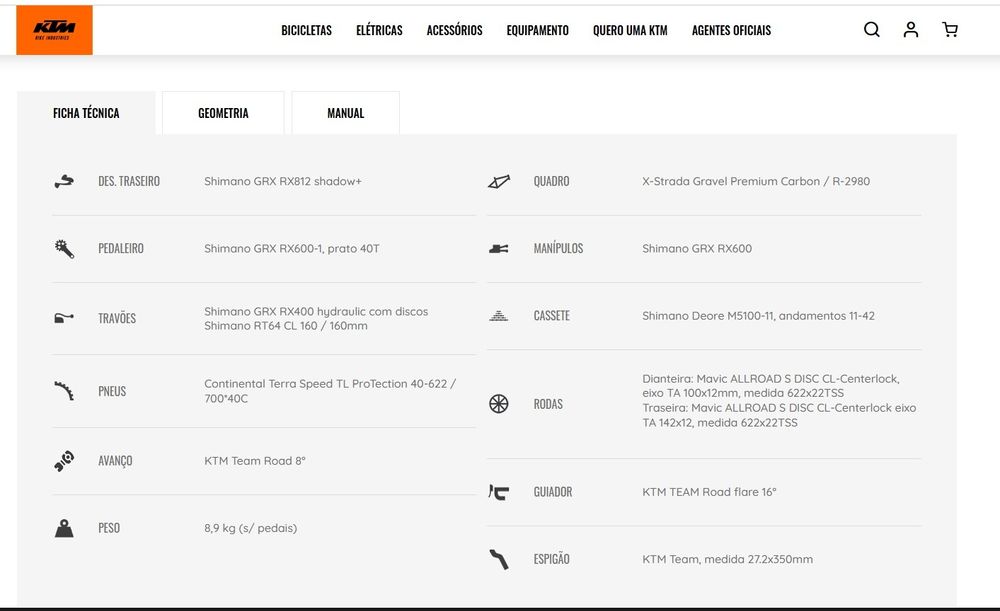Click the 'Shimano GRX RX600' shifters value
The image size is (1000, 611).
pos(696,248)
